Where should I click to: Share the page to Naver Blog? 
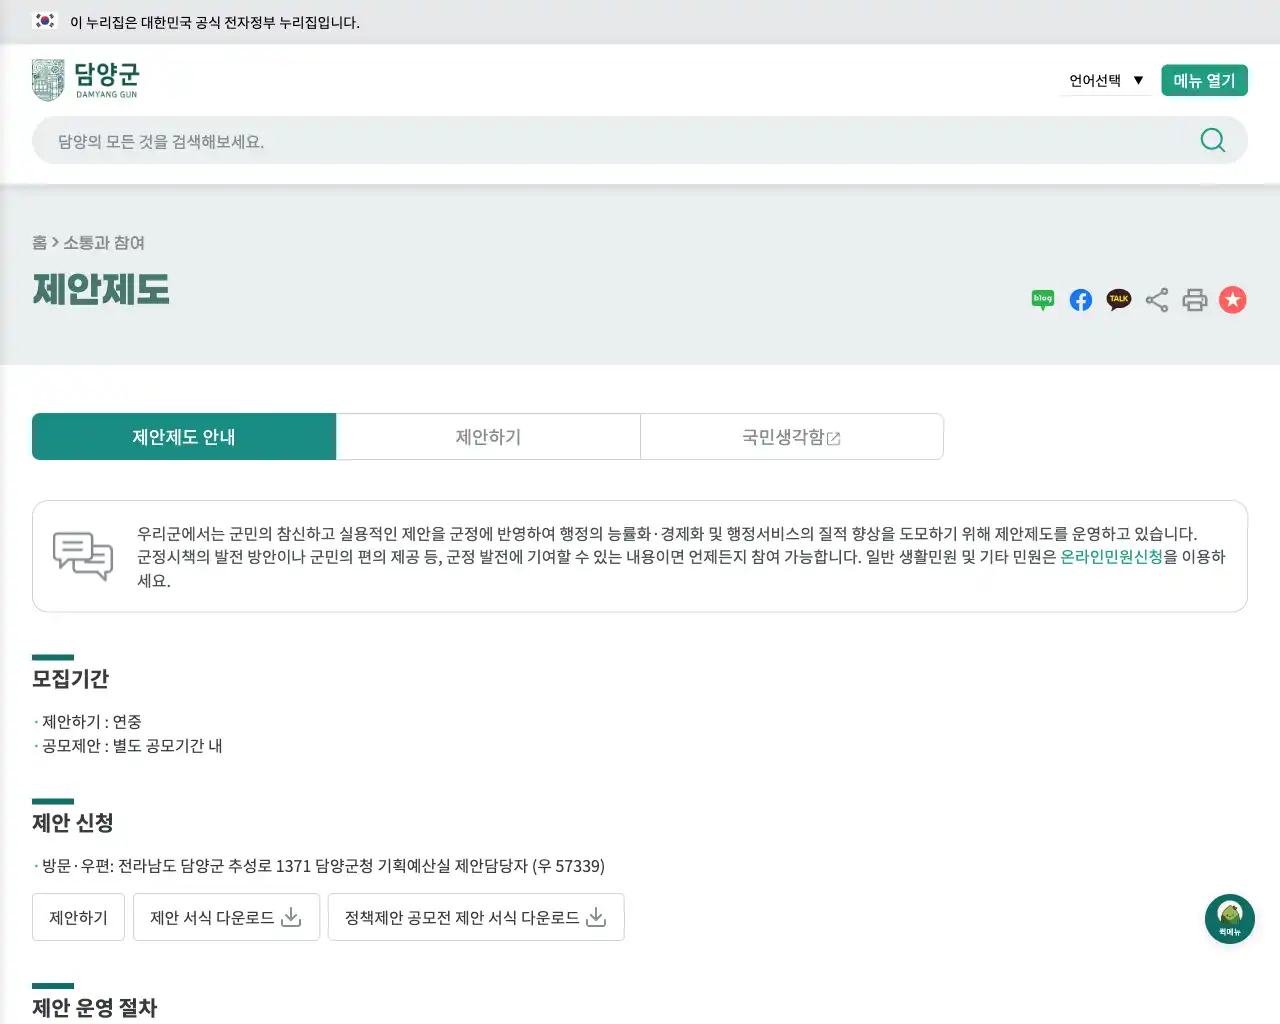coord(1042,299)
